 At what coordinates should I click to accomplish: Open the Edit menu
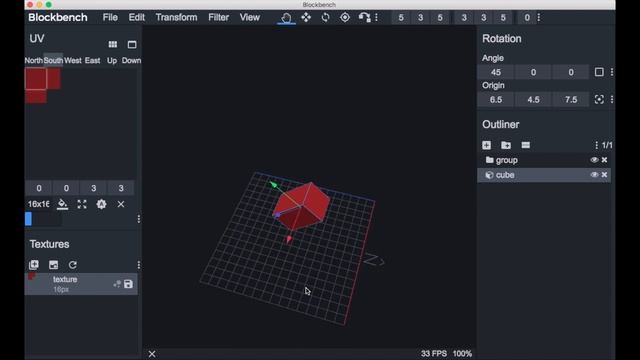[136, 18]
